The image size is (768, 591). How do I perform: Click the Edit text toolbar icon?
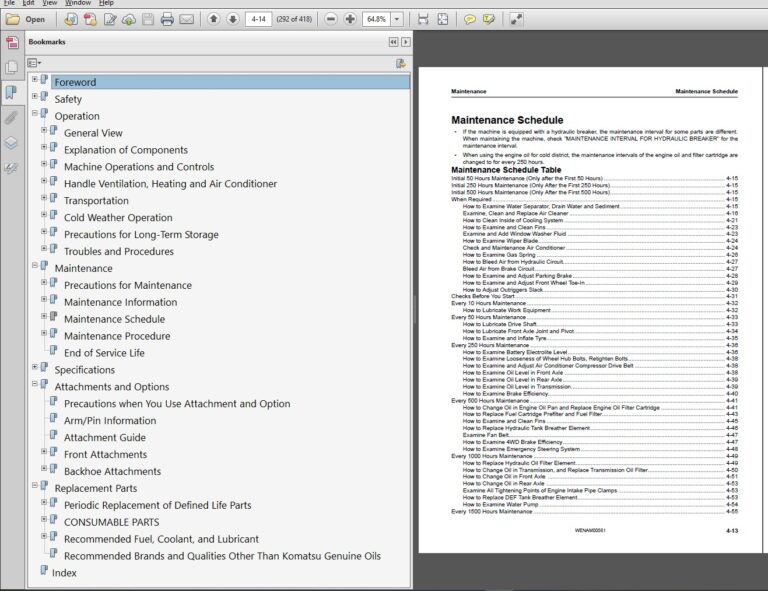(110, 20)
